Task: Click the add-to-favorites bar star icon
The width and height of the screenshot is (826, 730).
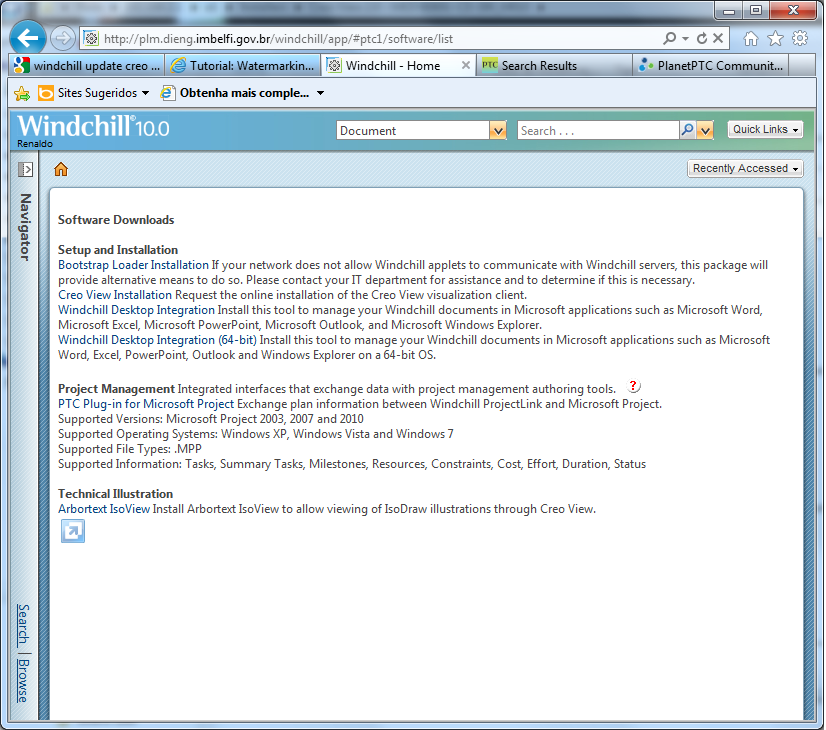Action: click(22, 94)
